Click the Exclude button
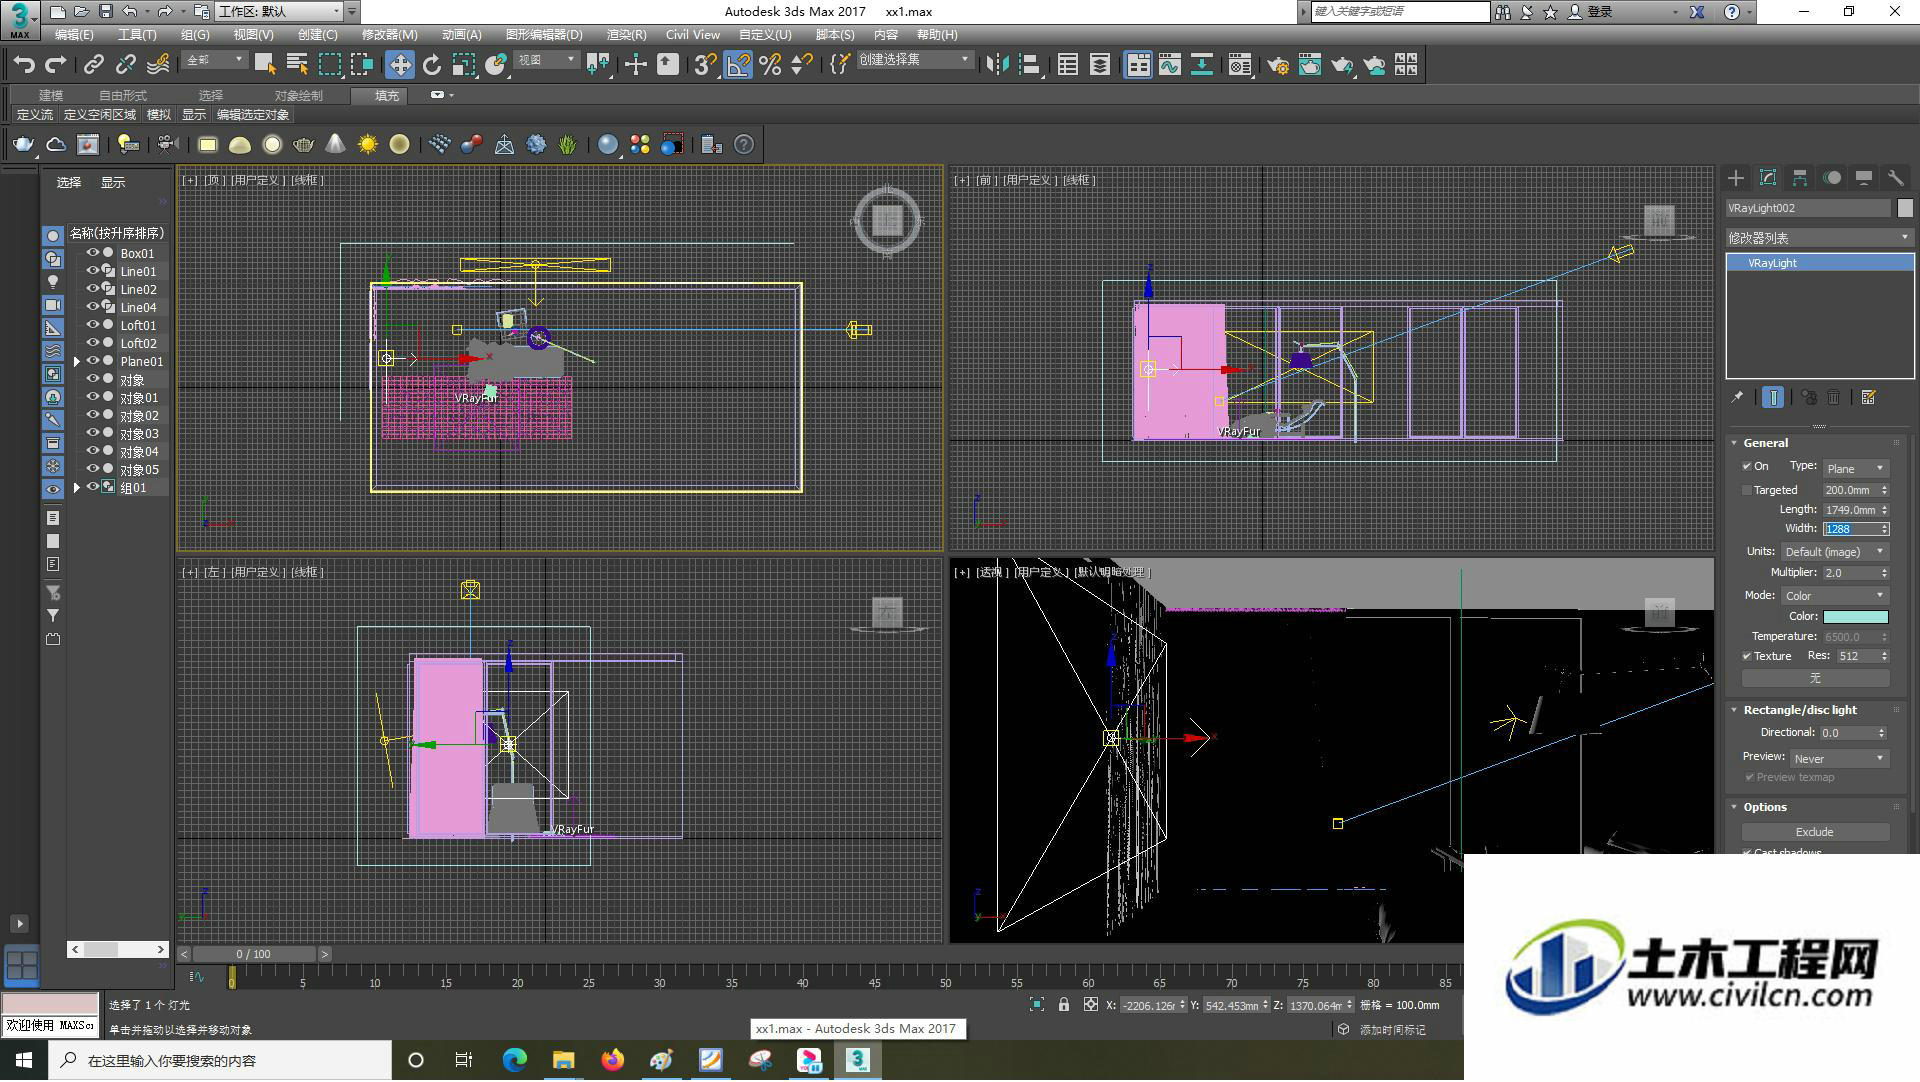Image resolution: width=1920 pixels, height=1082 pixels. coord(1815,832)
